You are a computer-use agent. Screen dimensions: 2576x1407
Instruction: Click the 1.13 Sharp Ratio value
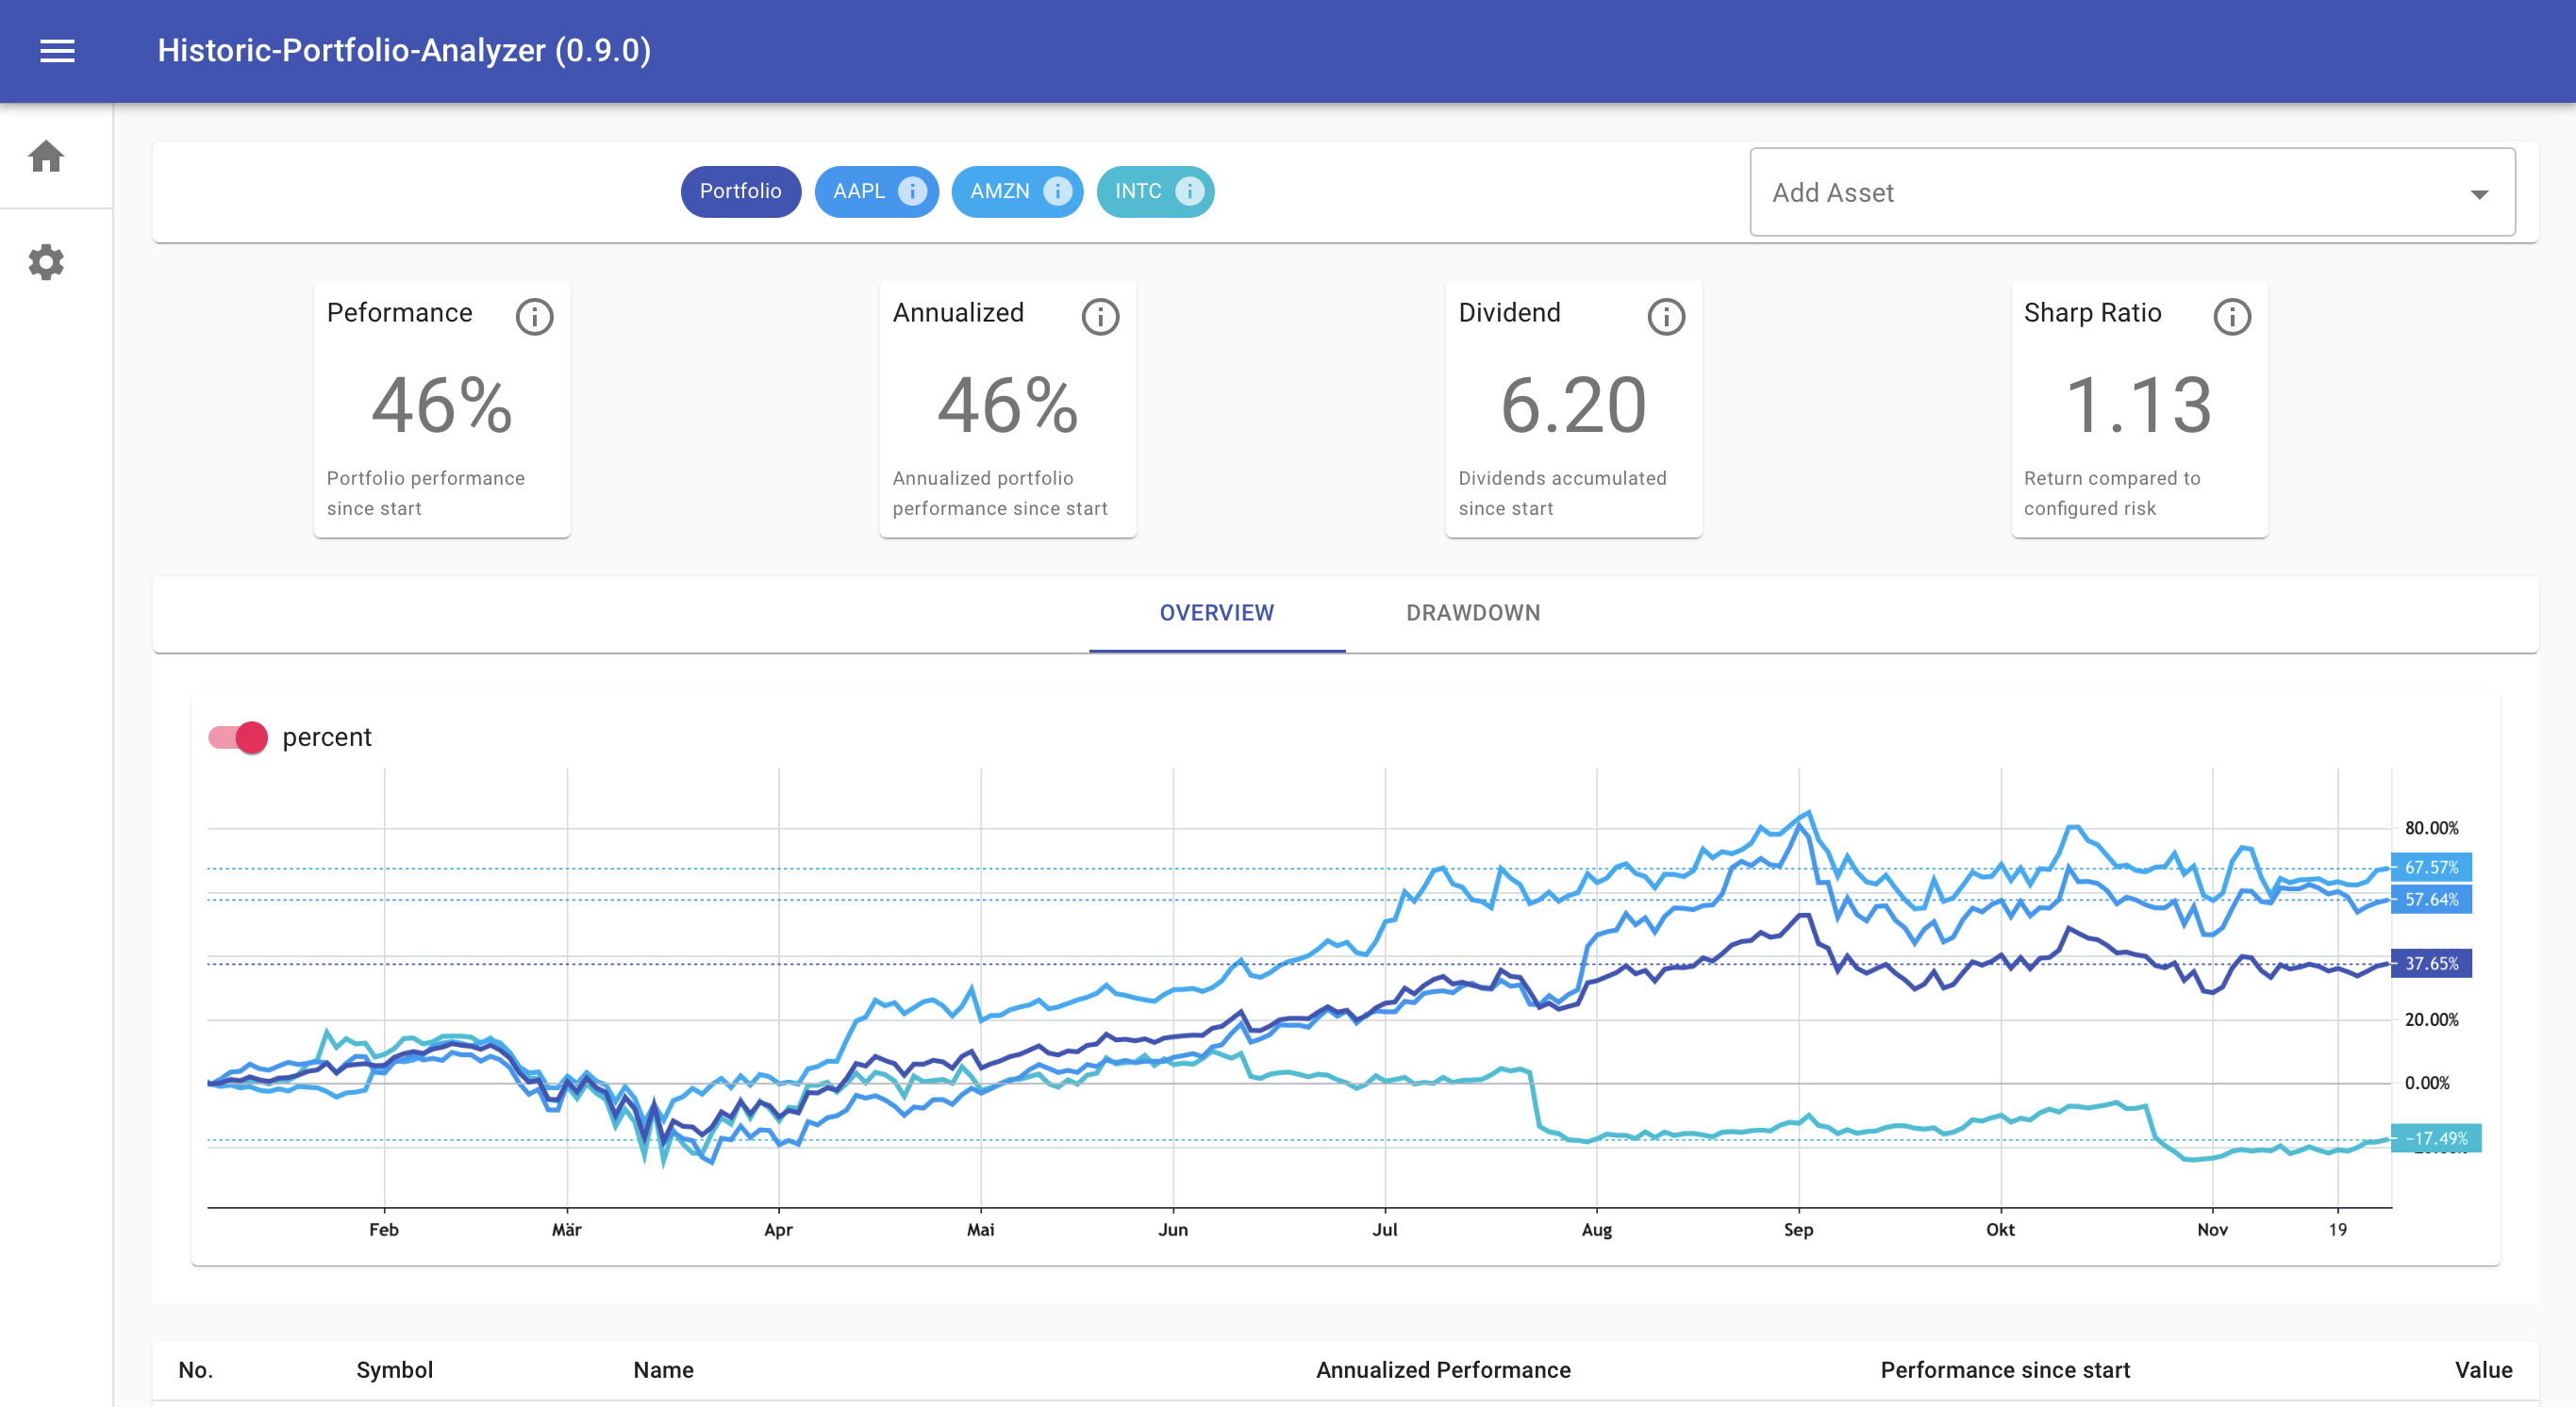(x=2139, y=405)
